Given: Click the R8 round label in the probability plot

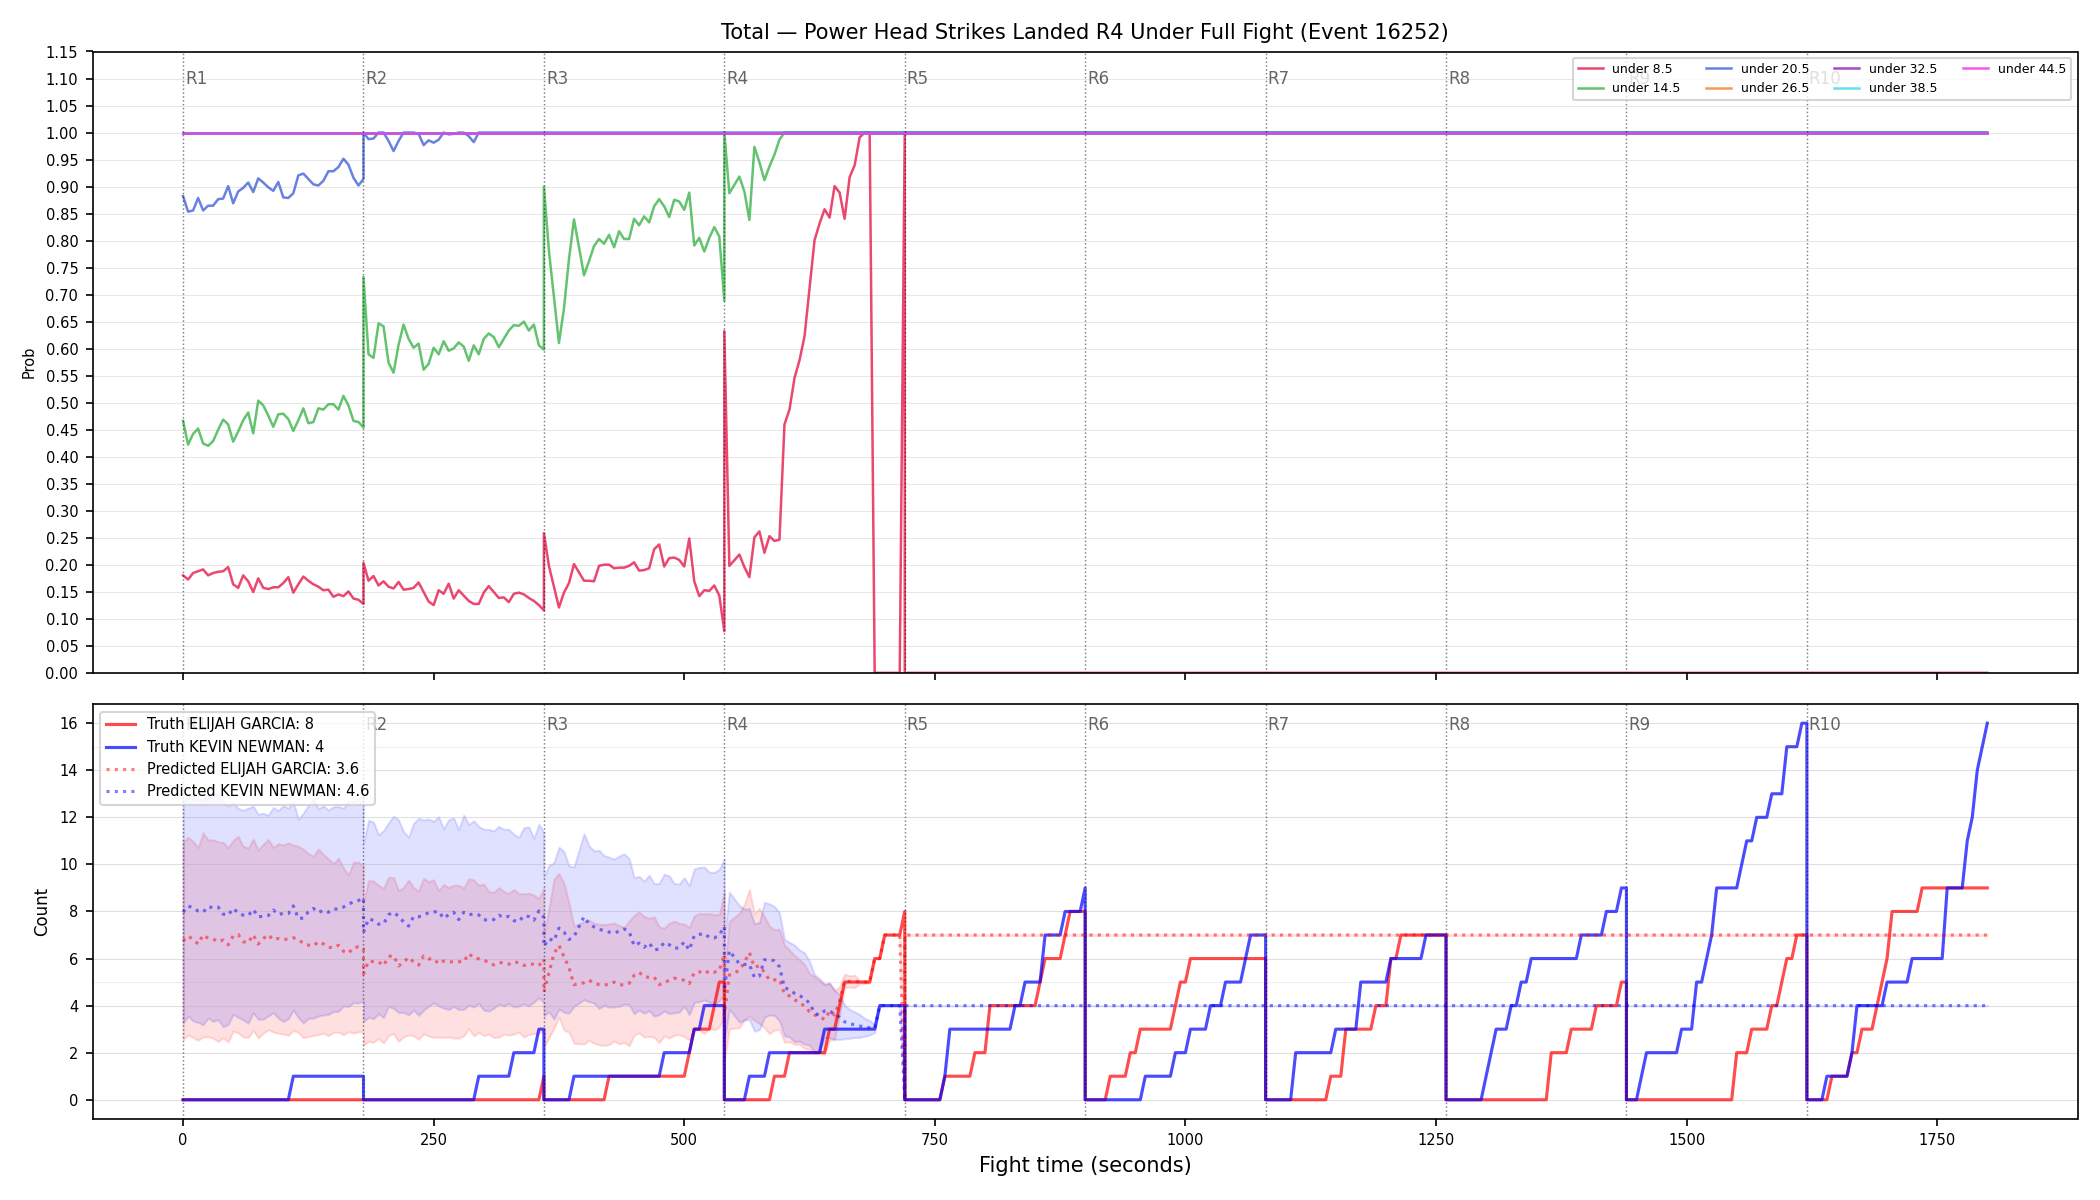Looking at the screenshot, I should 1459,78.
